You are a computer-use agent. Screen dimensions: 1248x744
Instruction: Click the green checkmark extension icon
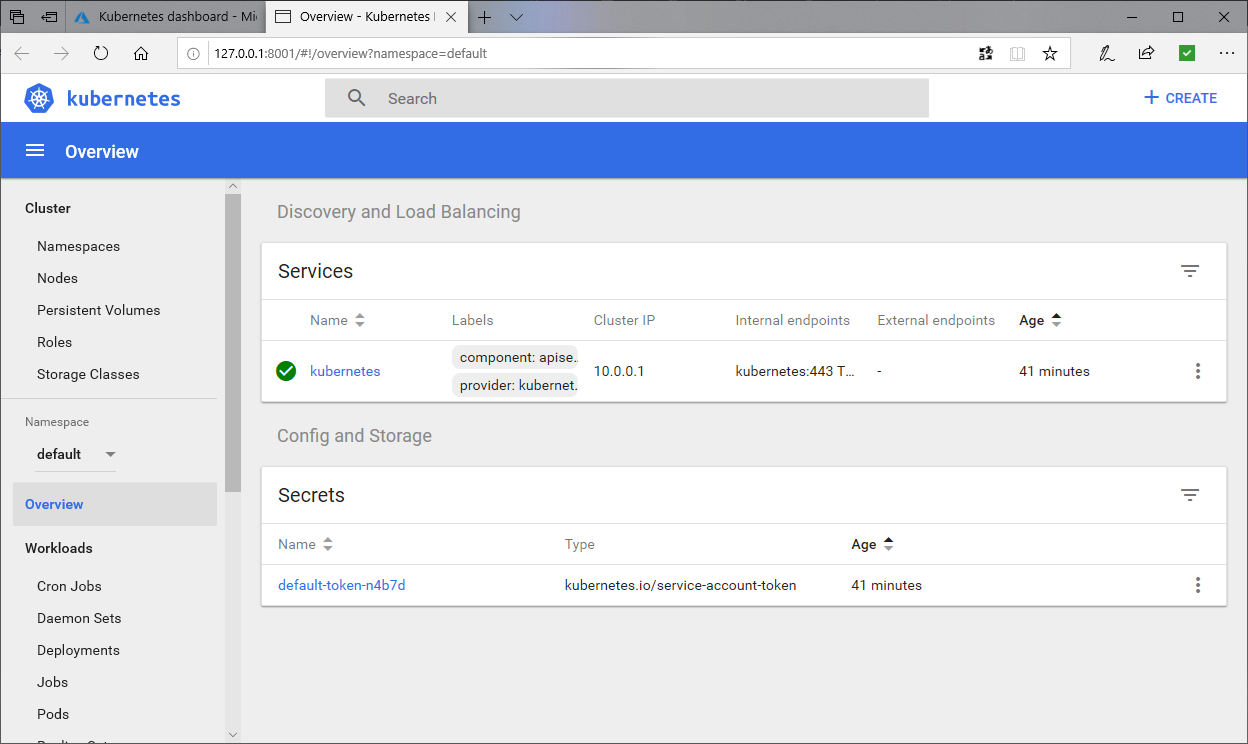[1187, 53]
